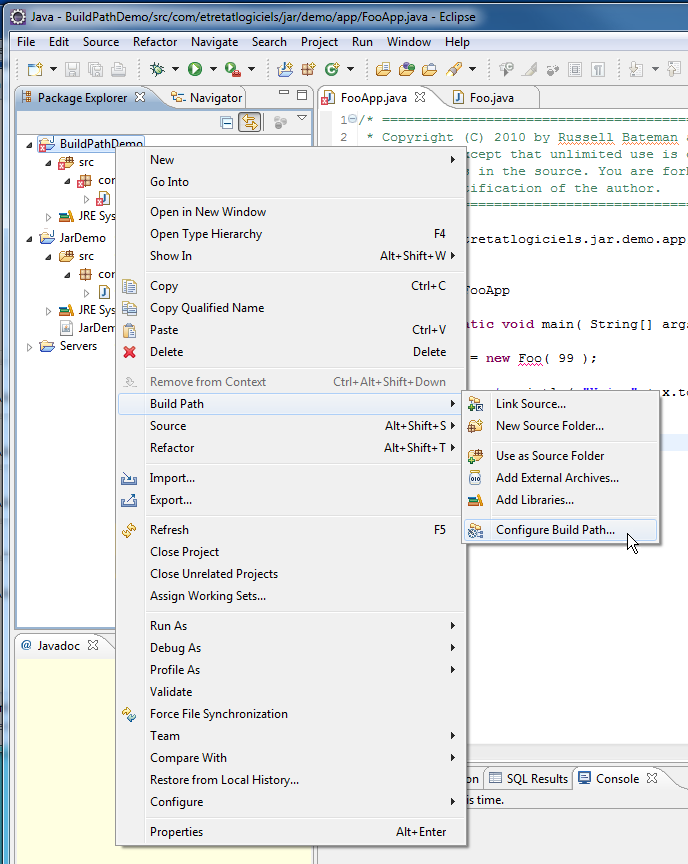Open the Debug dropdown arrow
Screen dimensions: 688x864
coord(175,69)
